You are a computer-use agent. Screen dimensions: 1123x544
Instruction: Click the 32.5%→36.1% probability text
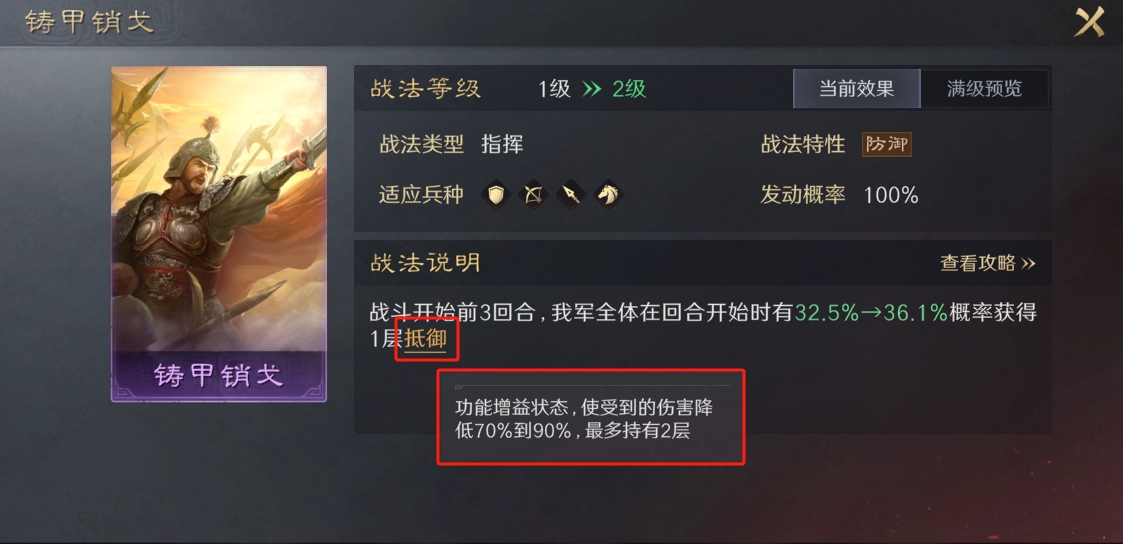pyautogui.click(x=871, y=313)
